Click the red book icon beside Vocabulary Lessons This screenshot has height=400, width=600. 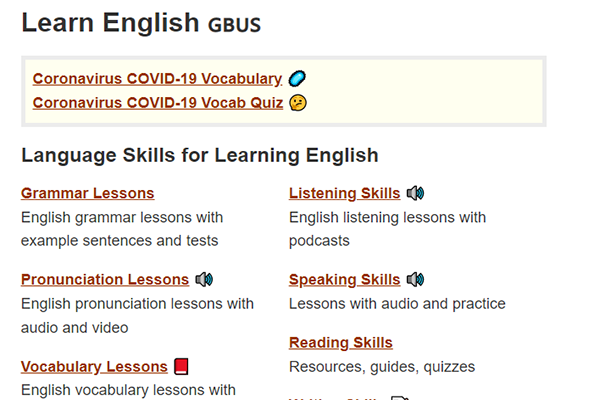pos(181,366)
